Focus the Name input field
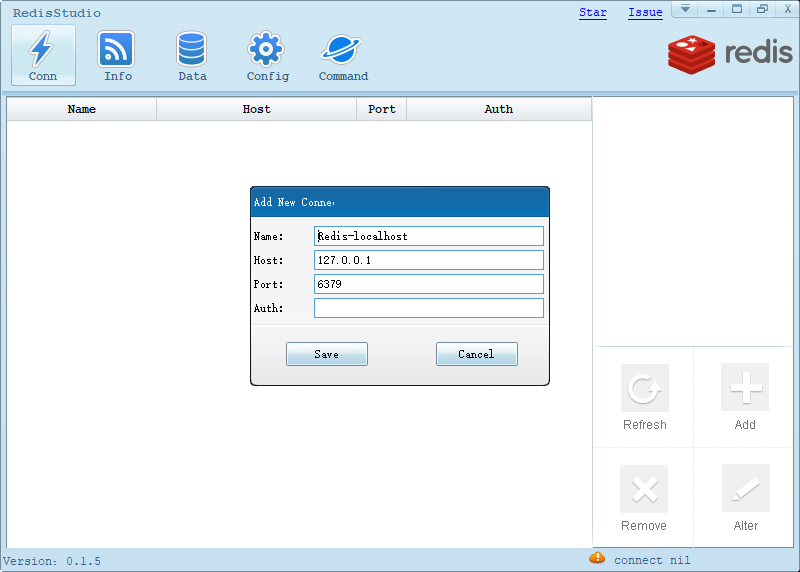800x572 pixels. (428, 236)
